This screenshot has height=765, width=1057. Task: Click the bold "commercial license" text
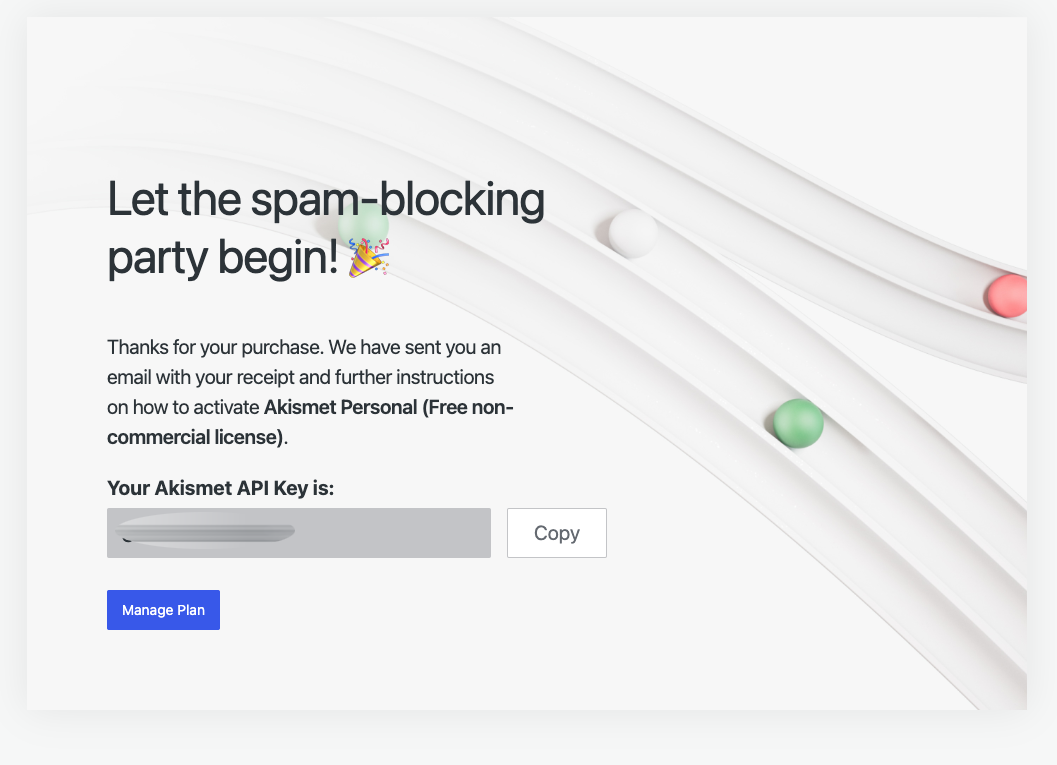click(195, 437)
